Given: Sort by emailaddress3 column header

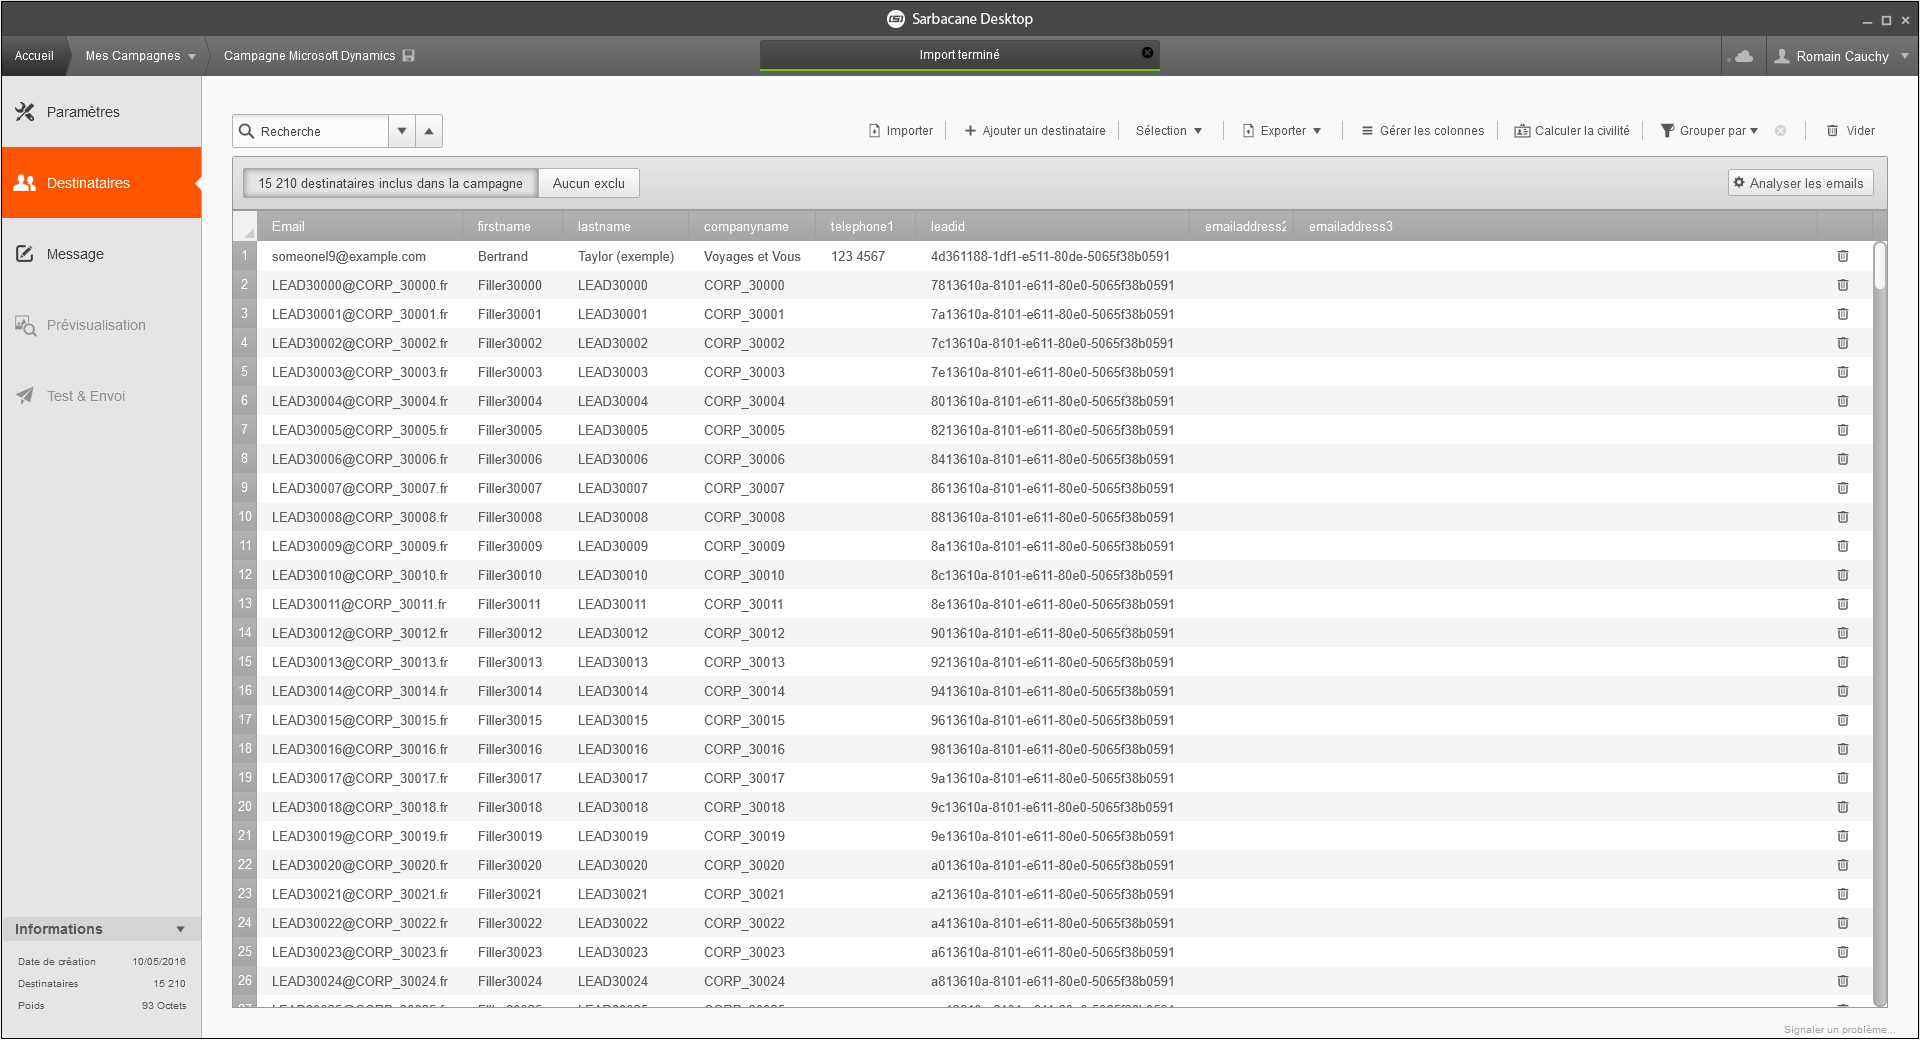Looking at the screenshot, I should (1555, 226).
